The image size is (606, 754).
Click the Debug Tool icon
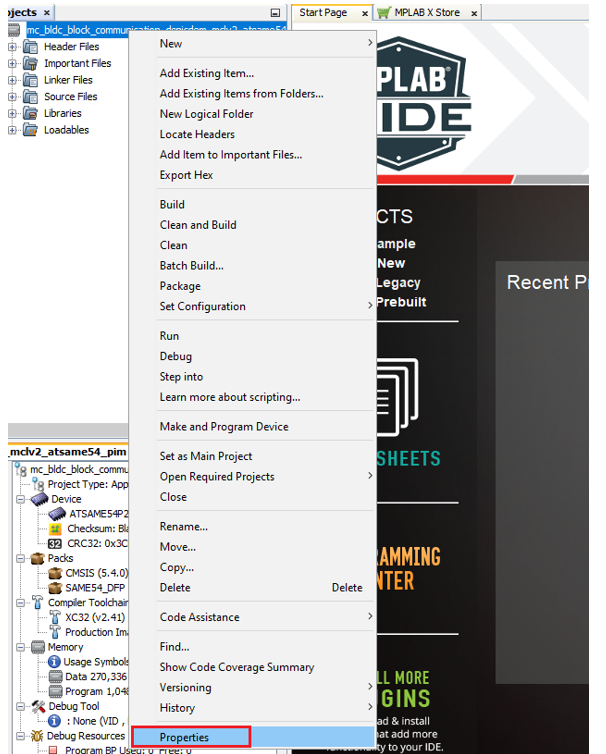coord(39,706)
